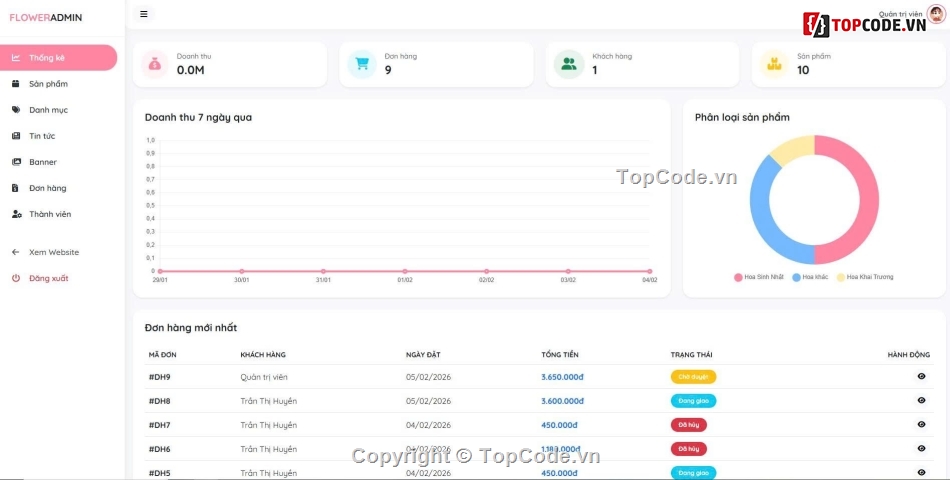Screen dimensions: 950x480
Task: Click the yellow products boxes icon
Action: pyautogui.click(x=774, y=64)
